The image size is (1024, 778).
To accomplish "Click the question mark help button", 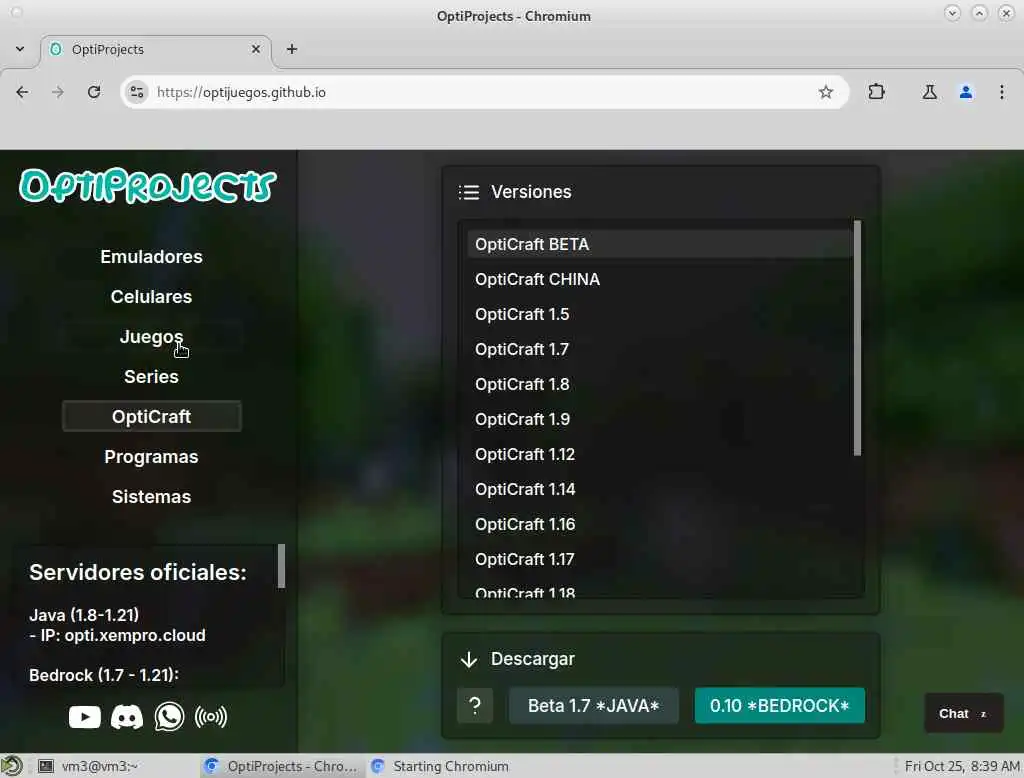I will click(475, 705).
